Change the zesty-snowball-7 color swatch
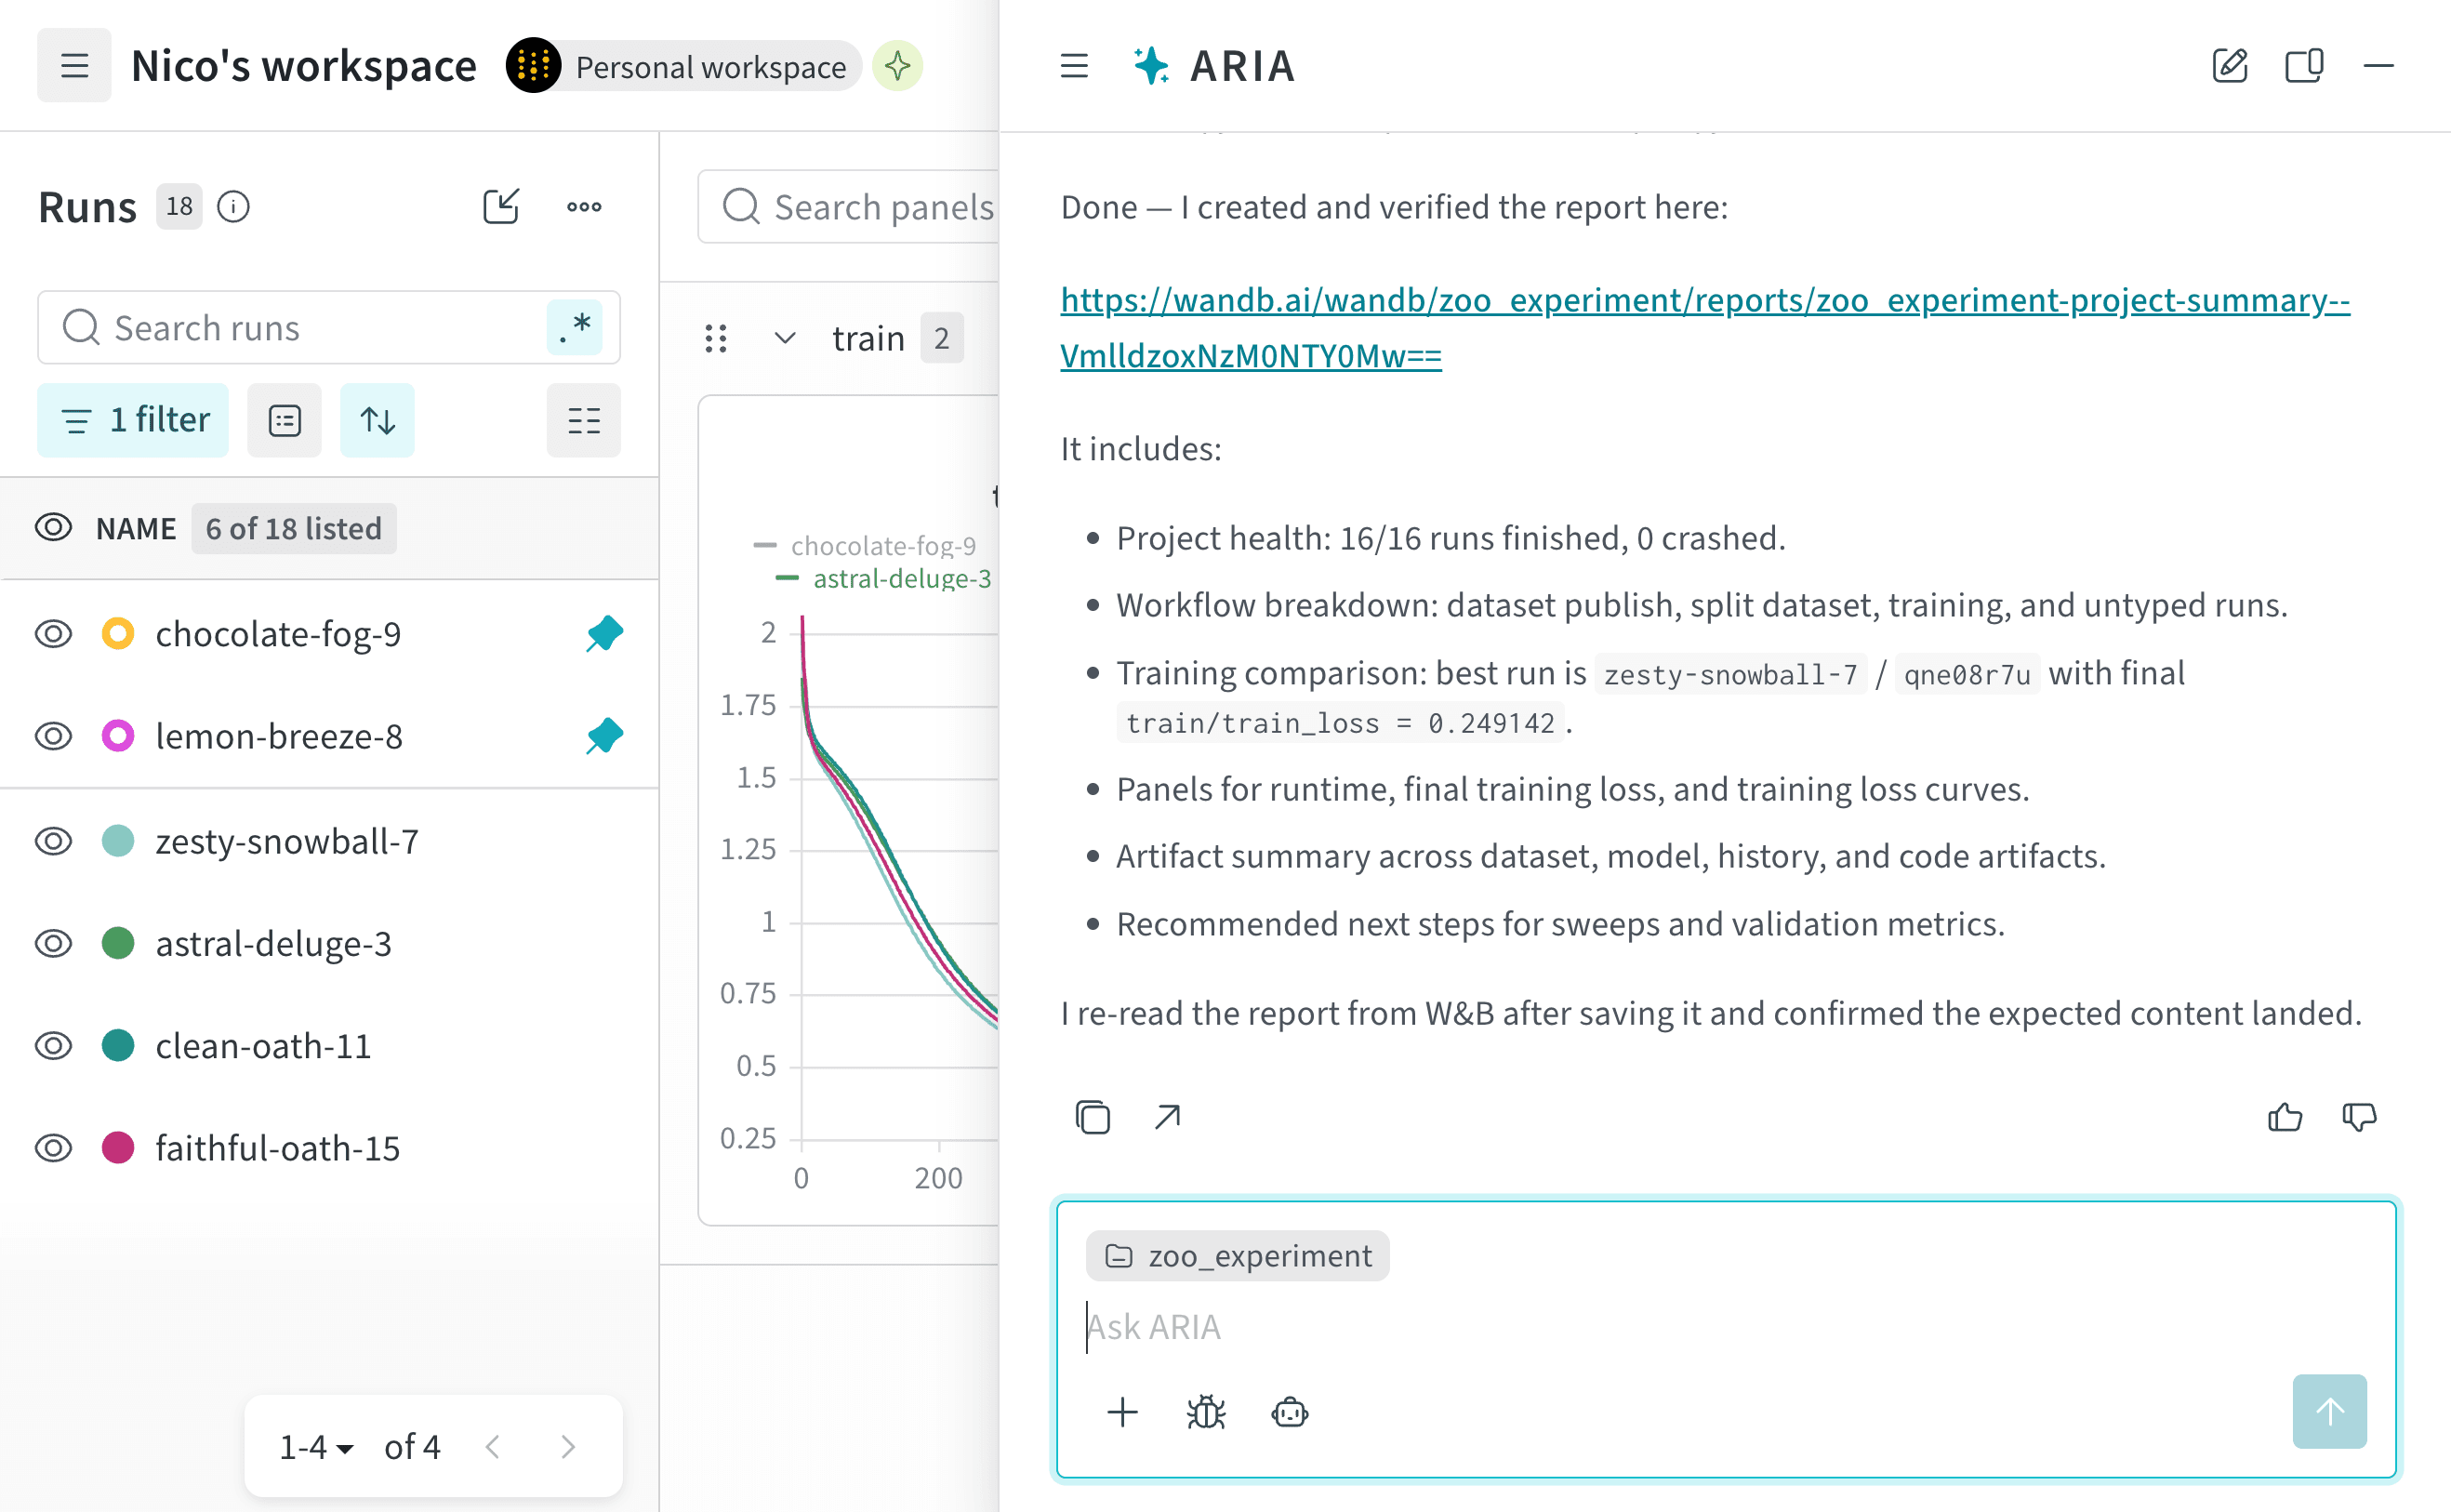This screenshot has height=1512, width=2451. click(118, 841)
